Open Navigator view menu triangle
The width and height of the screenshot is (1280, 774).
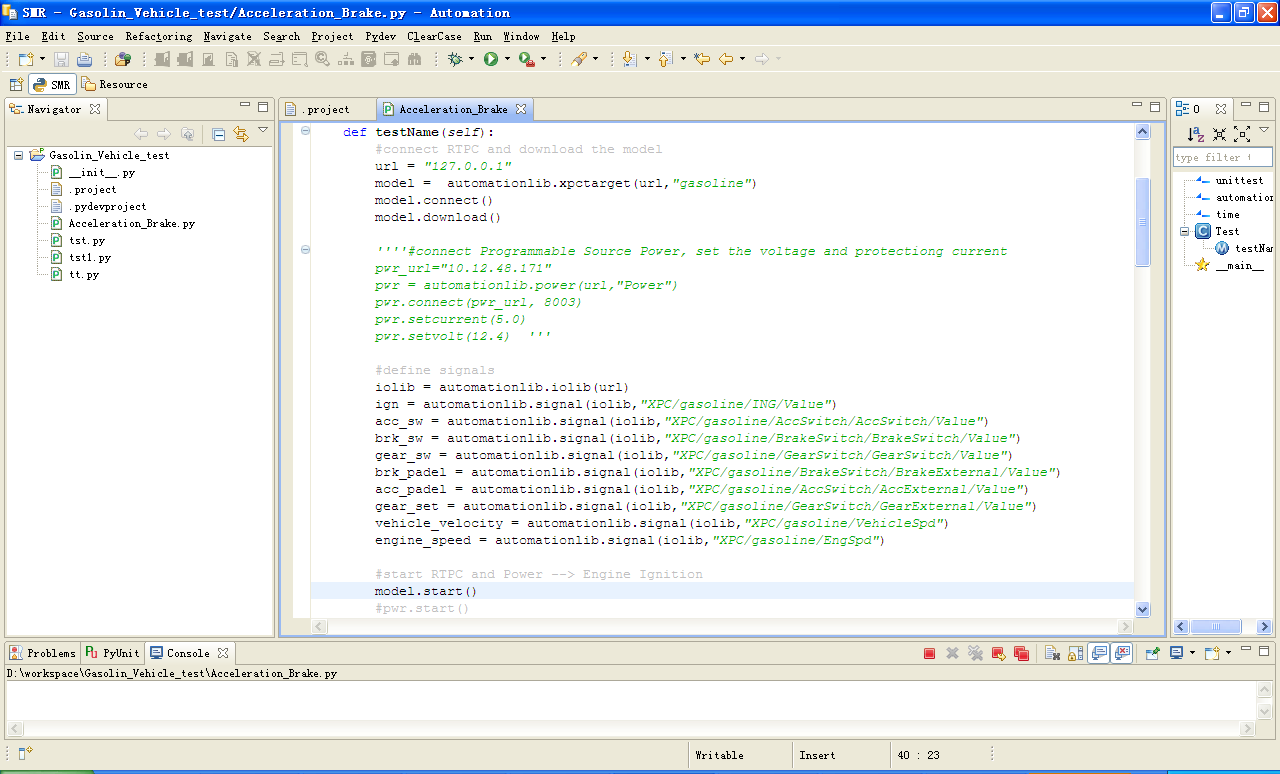pyautogui.click(x=263, y=131)
